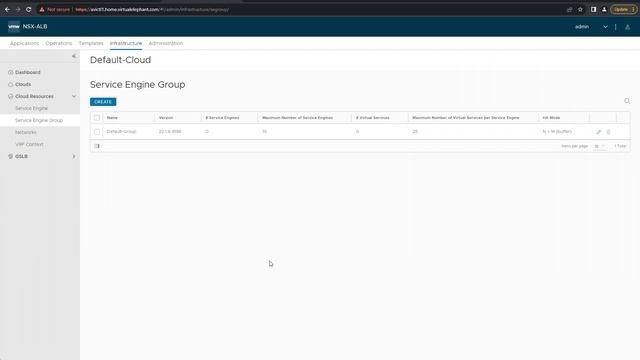Open the Administration tab

coord(166,43)
